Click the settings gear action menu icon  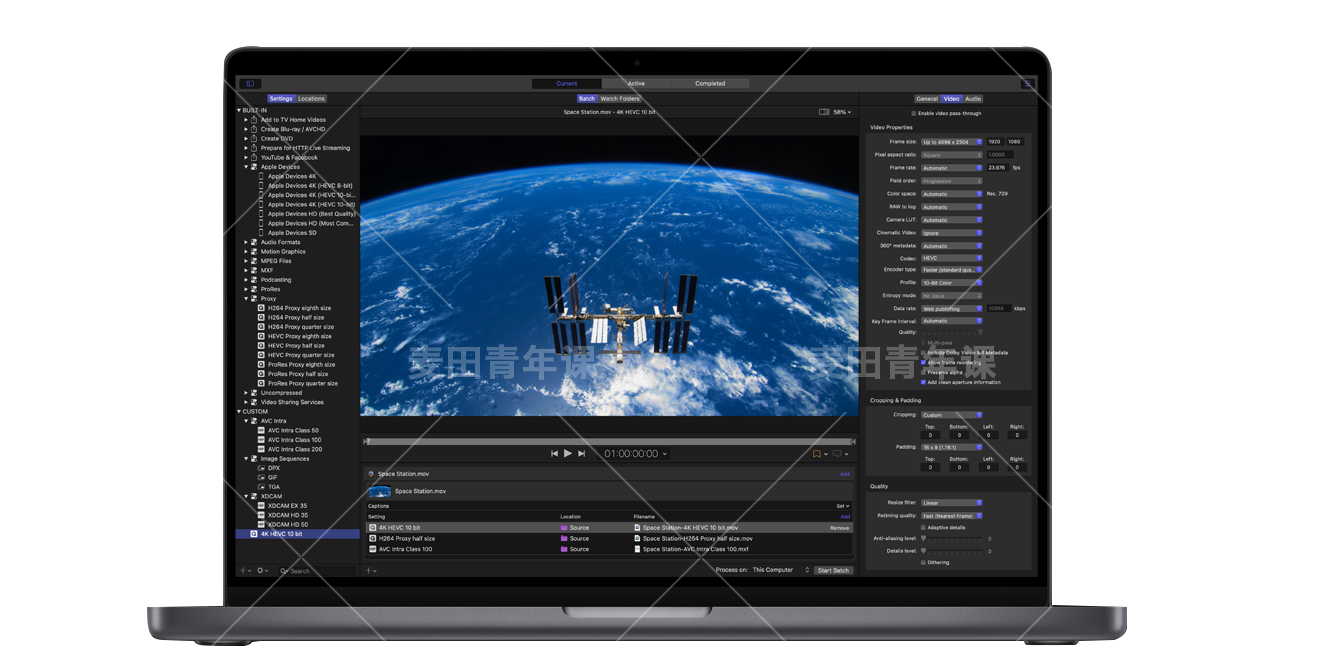click(x=261, y=571)
